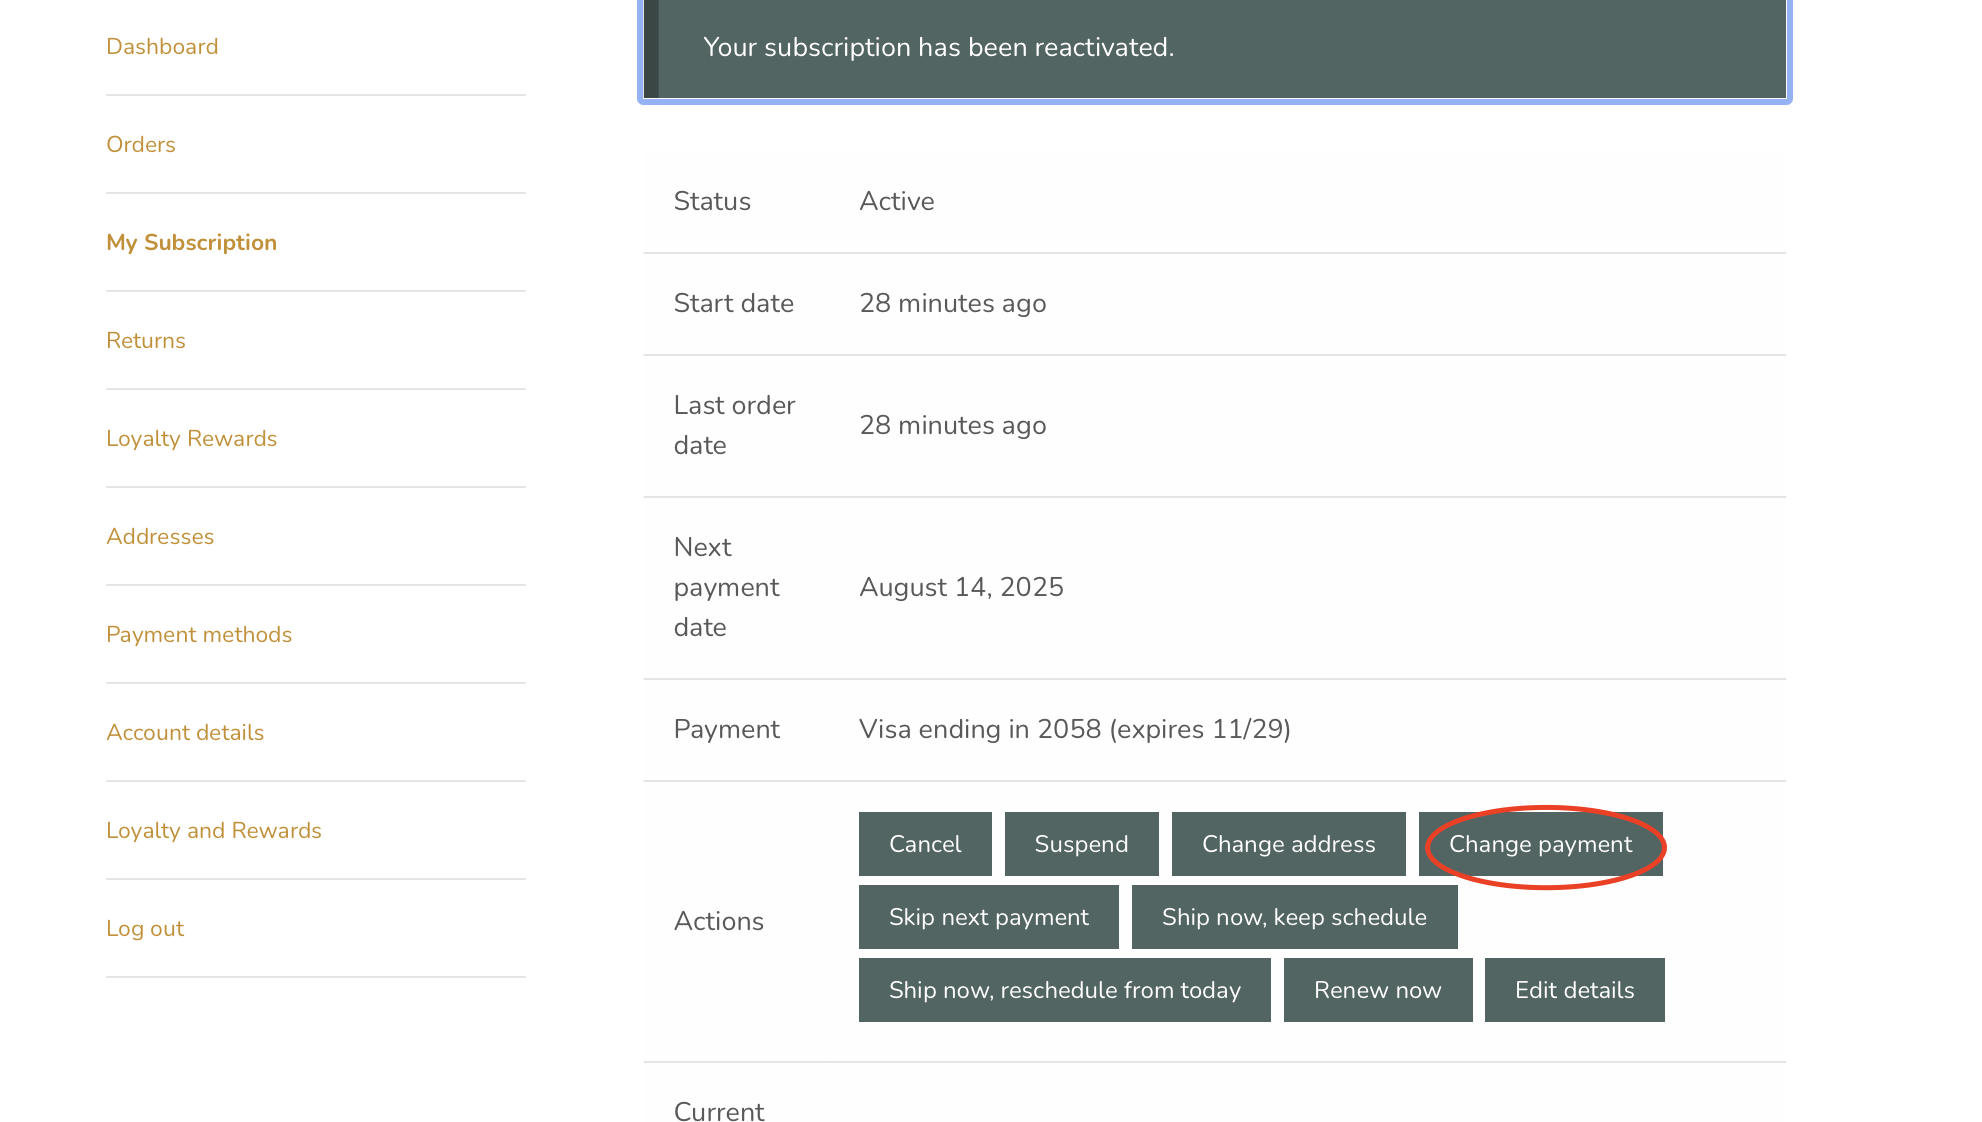Open Payment methods in sidebar
1982x1122 pixels.
point(199,635)
